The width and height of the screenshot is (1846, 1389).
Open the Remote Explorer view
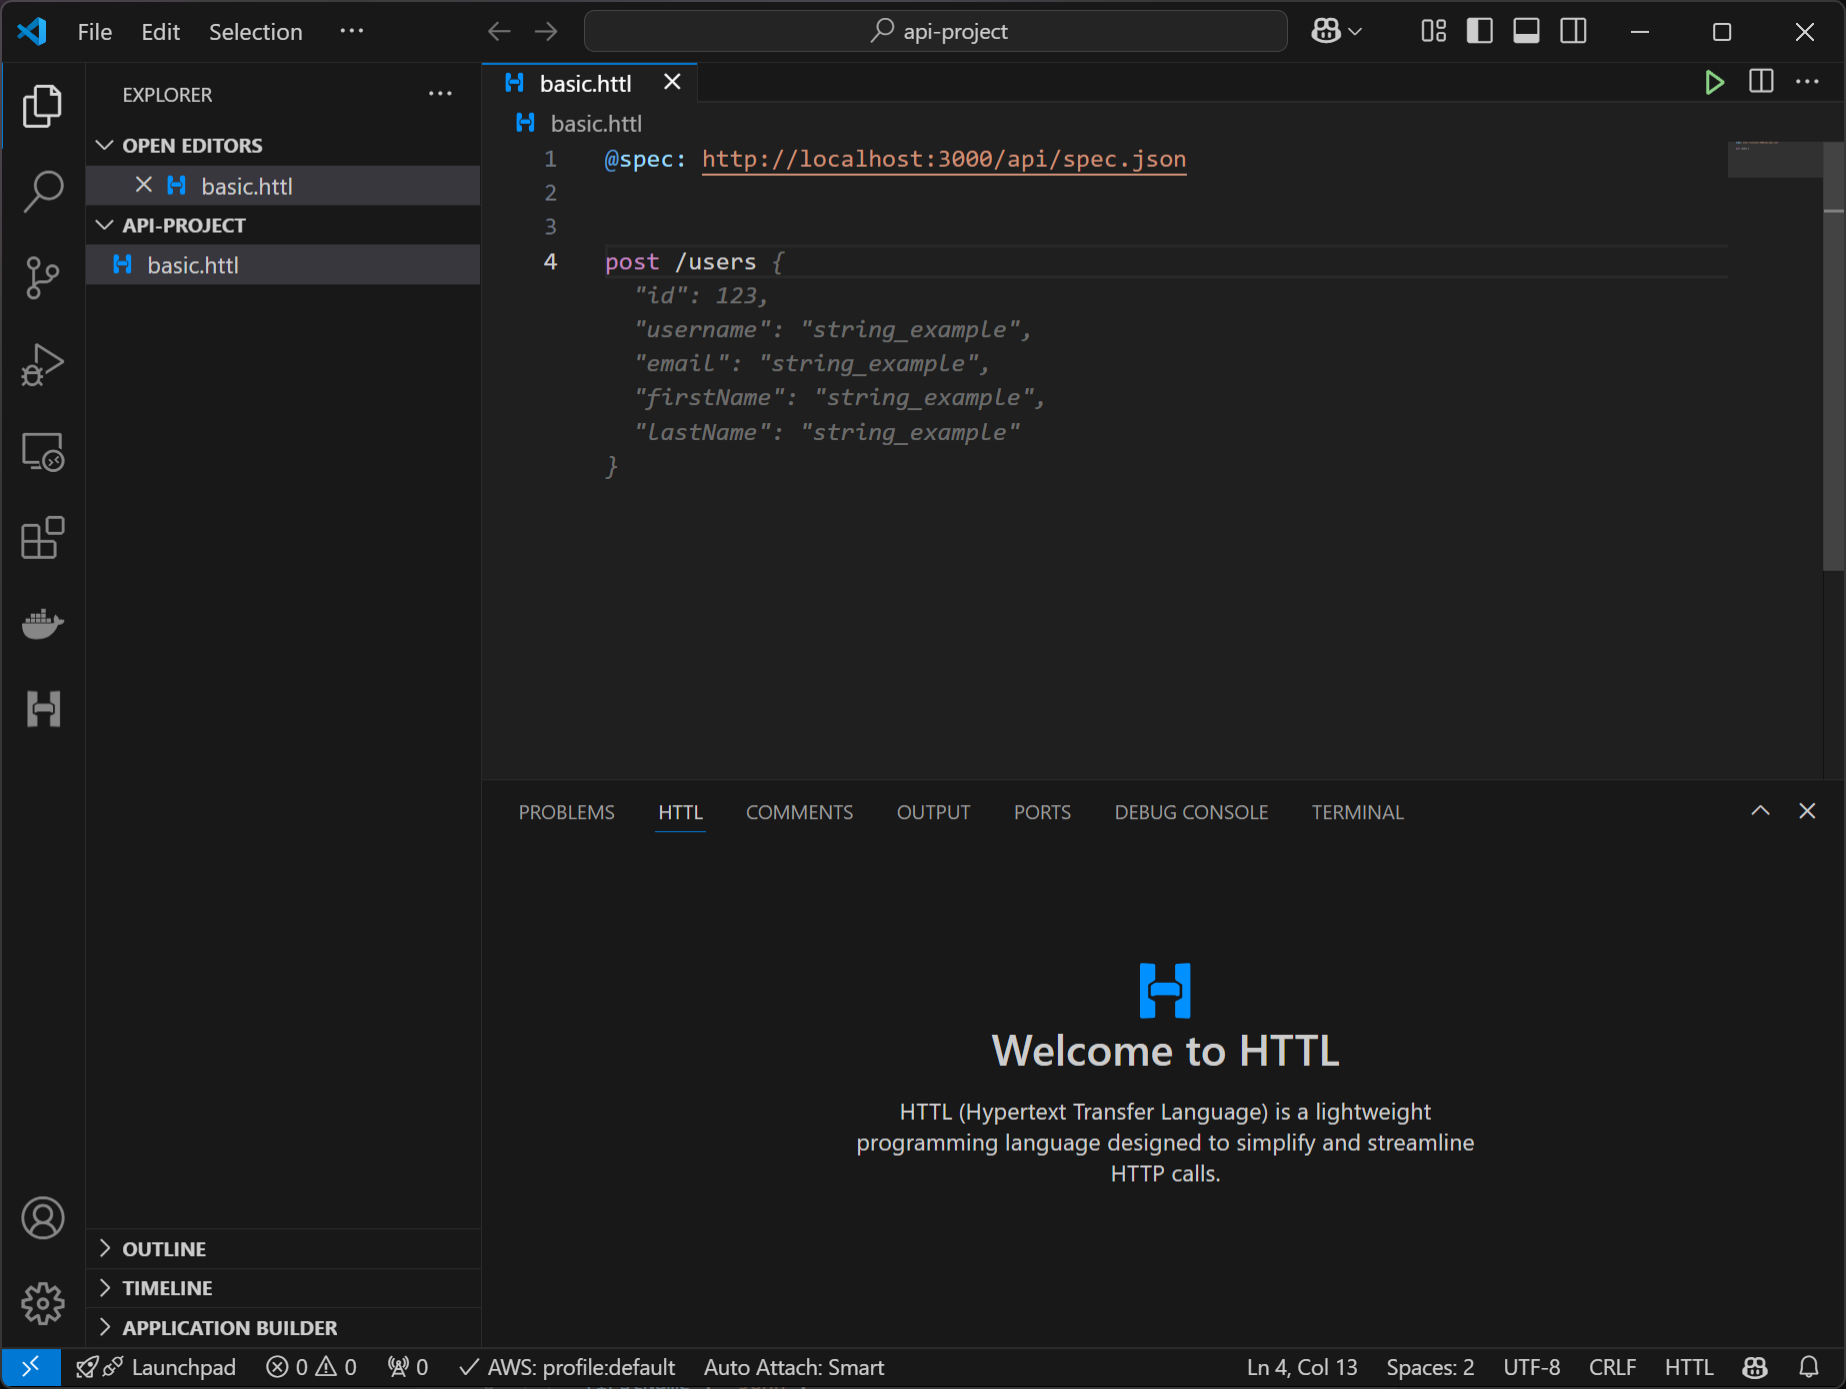(x=42, y=452)
